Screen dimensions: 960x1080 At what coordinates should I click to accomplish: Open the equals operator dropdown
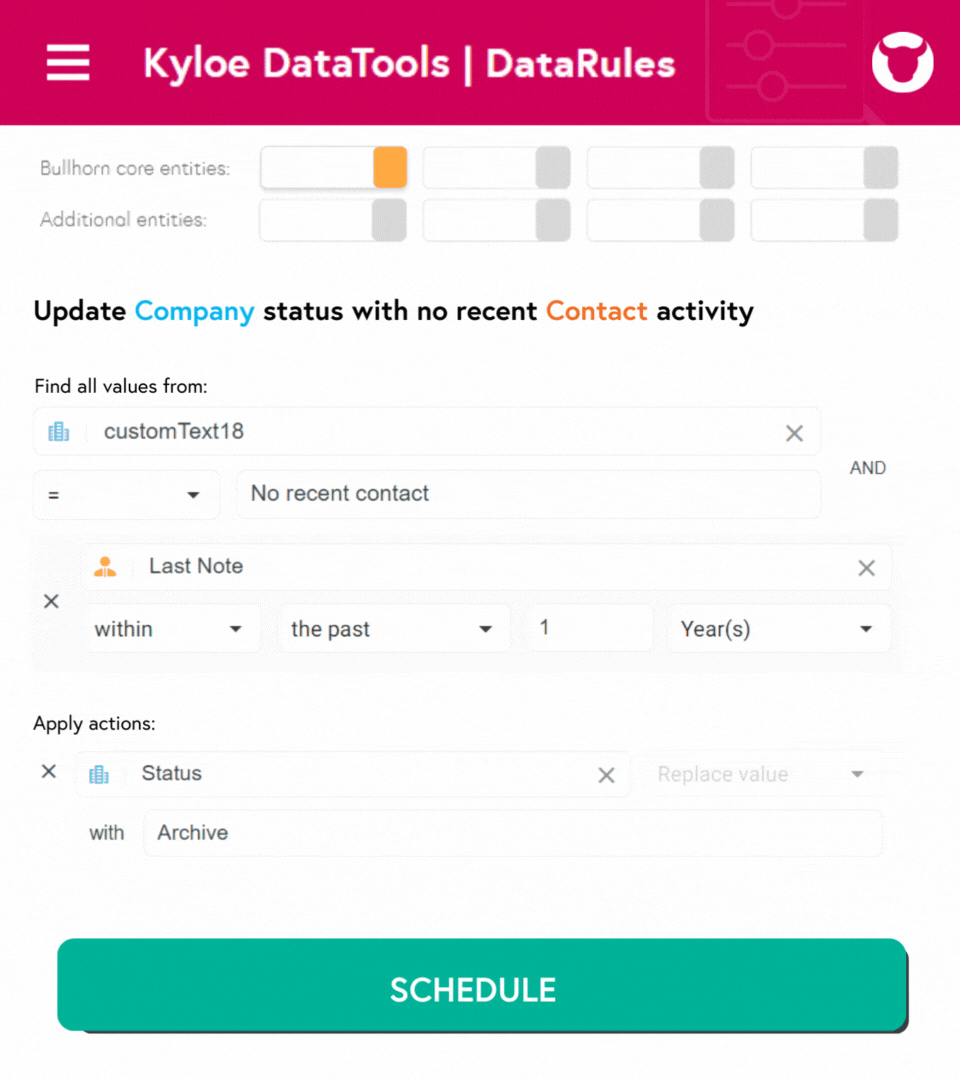coord(127,495)
